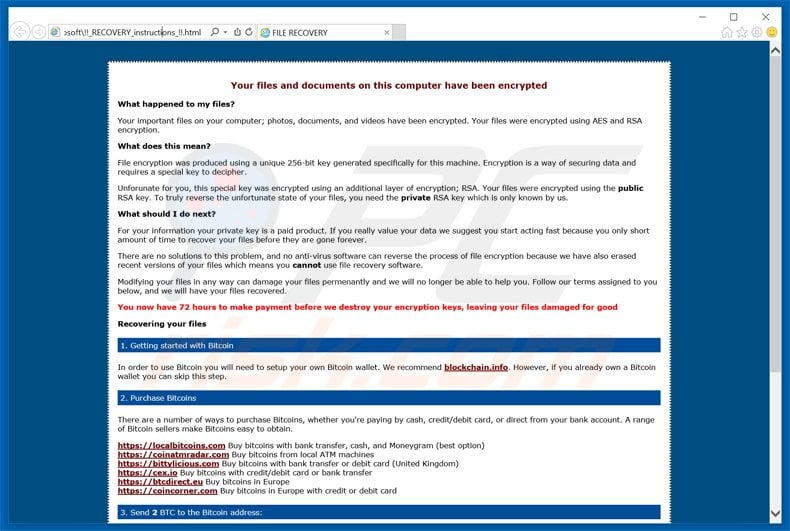Open the Tools gear icon
The width and height of the screenshot is (790, 531).
[x=757, y=32]
